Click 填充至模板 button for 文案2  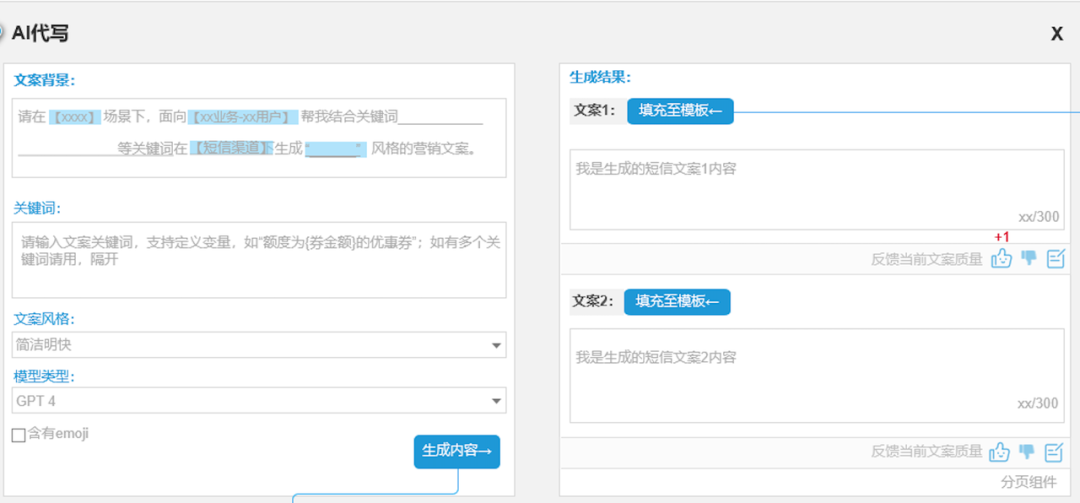tap(677, 302)
